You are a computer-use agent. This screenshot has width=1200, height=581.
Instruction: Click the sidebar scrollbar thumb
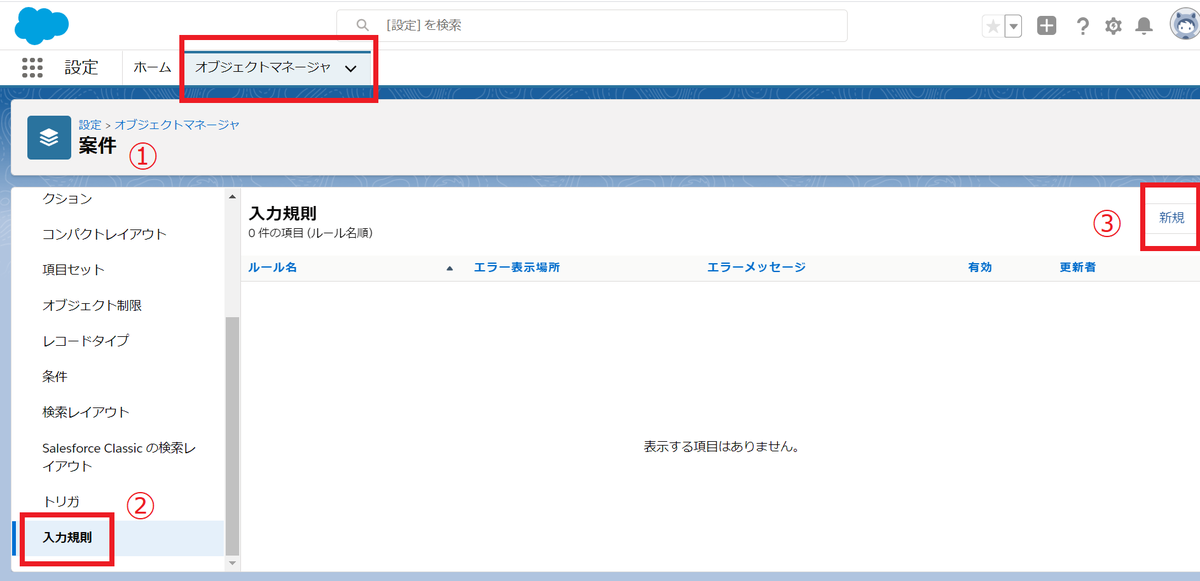click(x=233, y=435)
